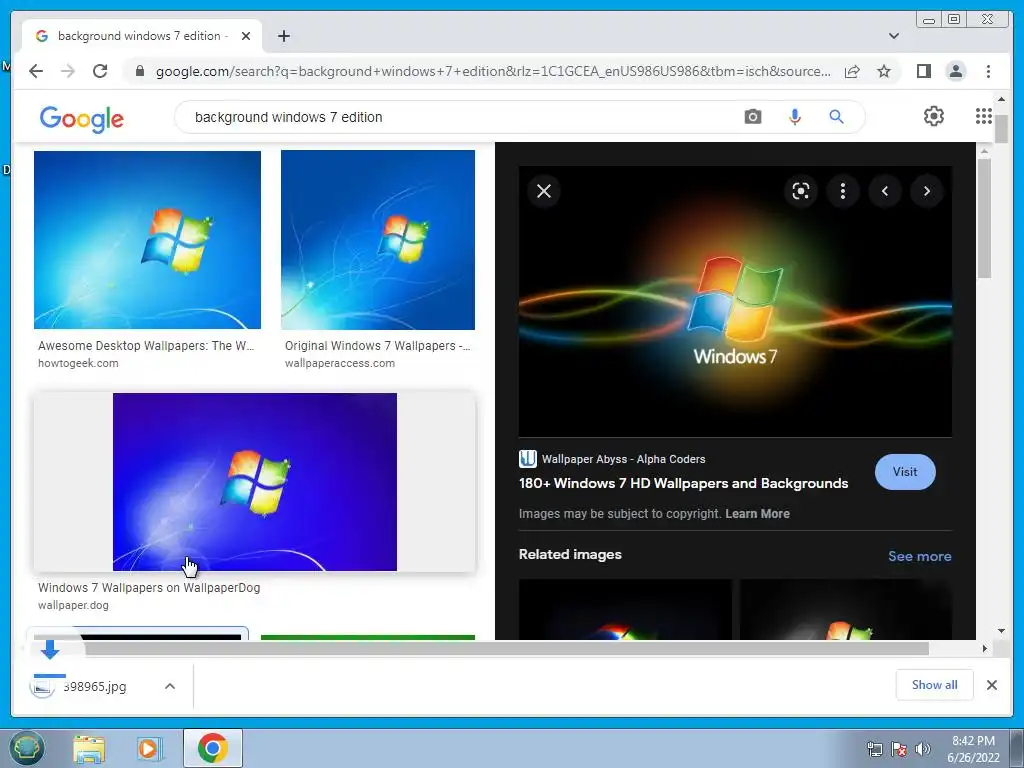Close the image preview panel

pyautogui.click(x=544, y=191)
